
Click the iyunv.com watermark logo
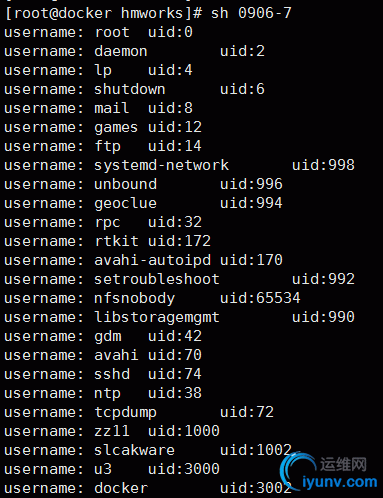[329, 474]
